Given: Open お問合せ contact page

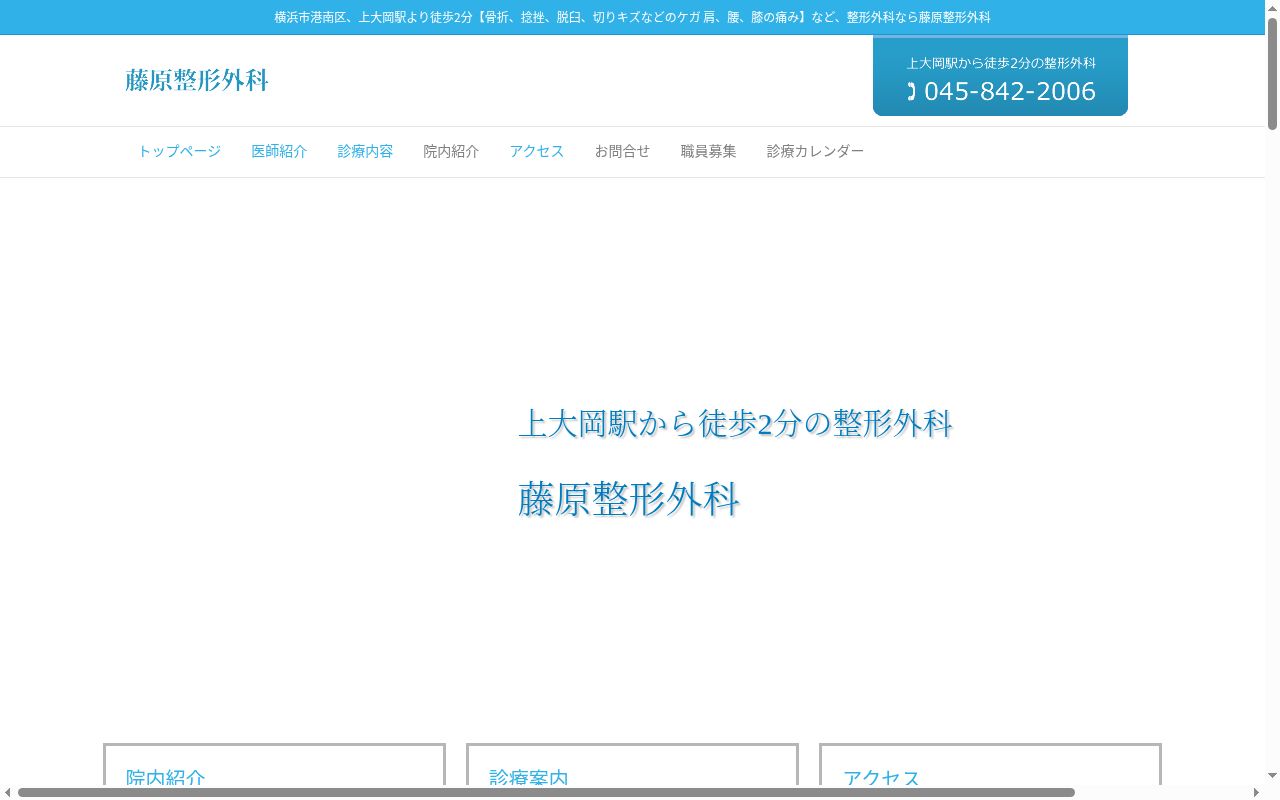Looking at the screenshot, I should click(622, 152).
